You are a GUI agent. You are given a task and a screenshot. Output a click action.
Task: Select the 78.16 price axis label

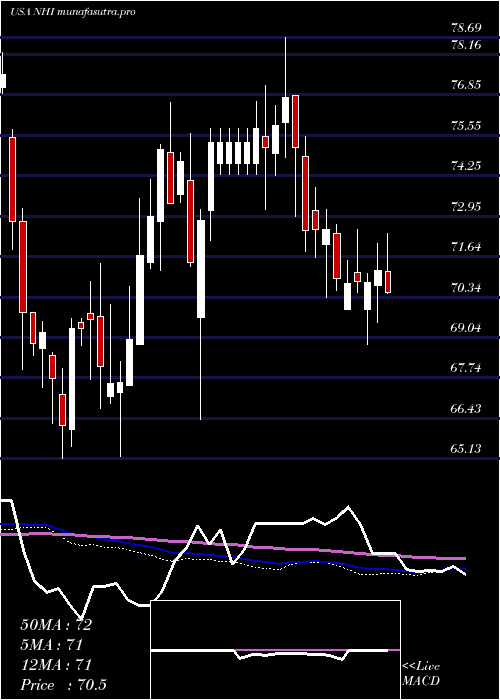click(x=466, y=45)
